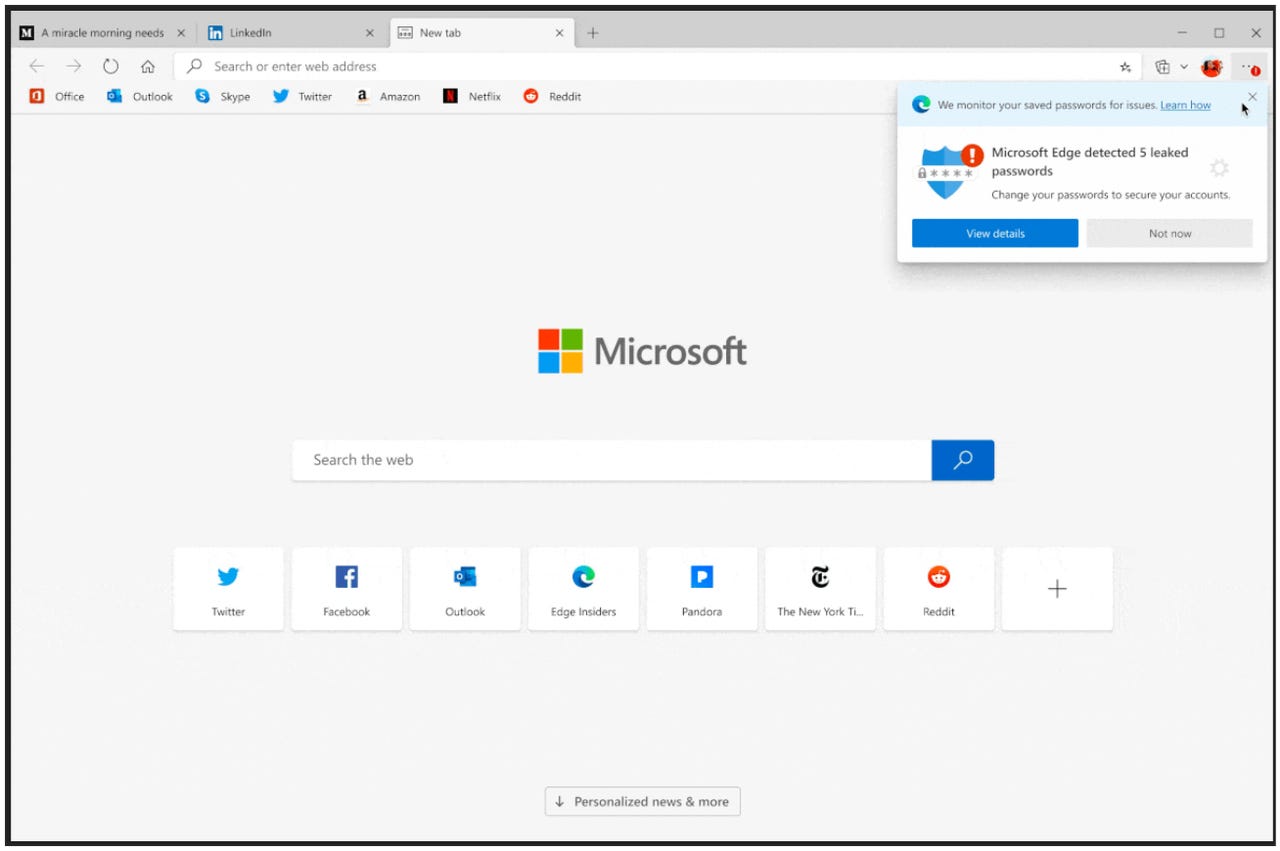Open the browser profile avatar

(x=1211, y=66)
